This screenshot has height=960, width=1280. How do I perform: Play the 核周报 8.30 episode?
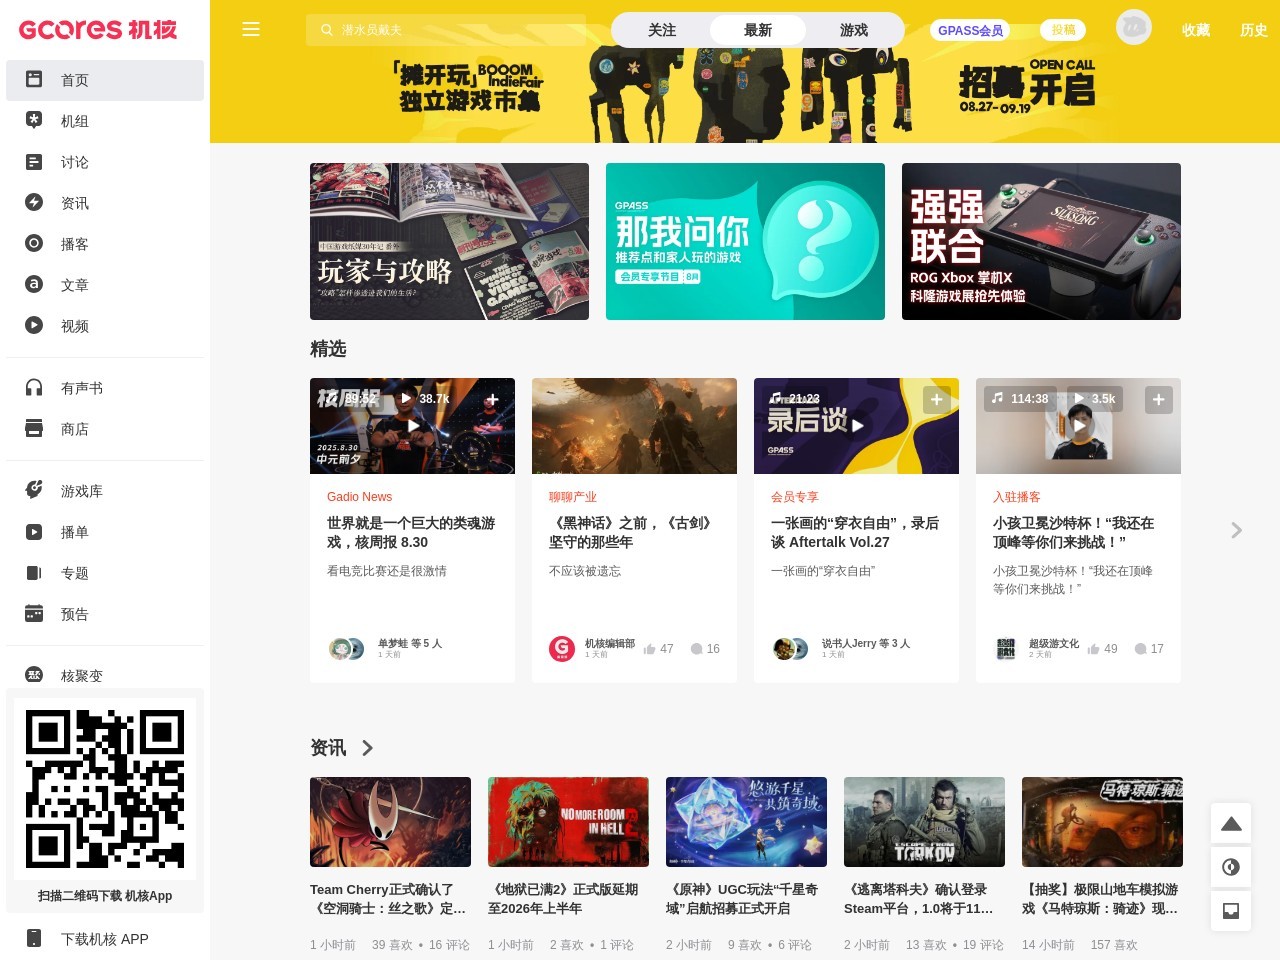tap(413, 426)
